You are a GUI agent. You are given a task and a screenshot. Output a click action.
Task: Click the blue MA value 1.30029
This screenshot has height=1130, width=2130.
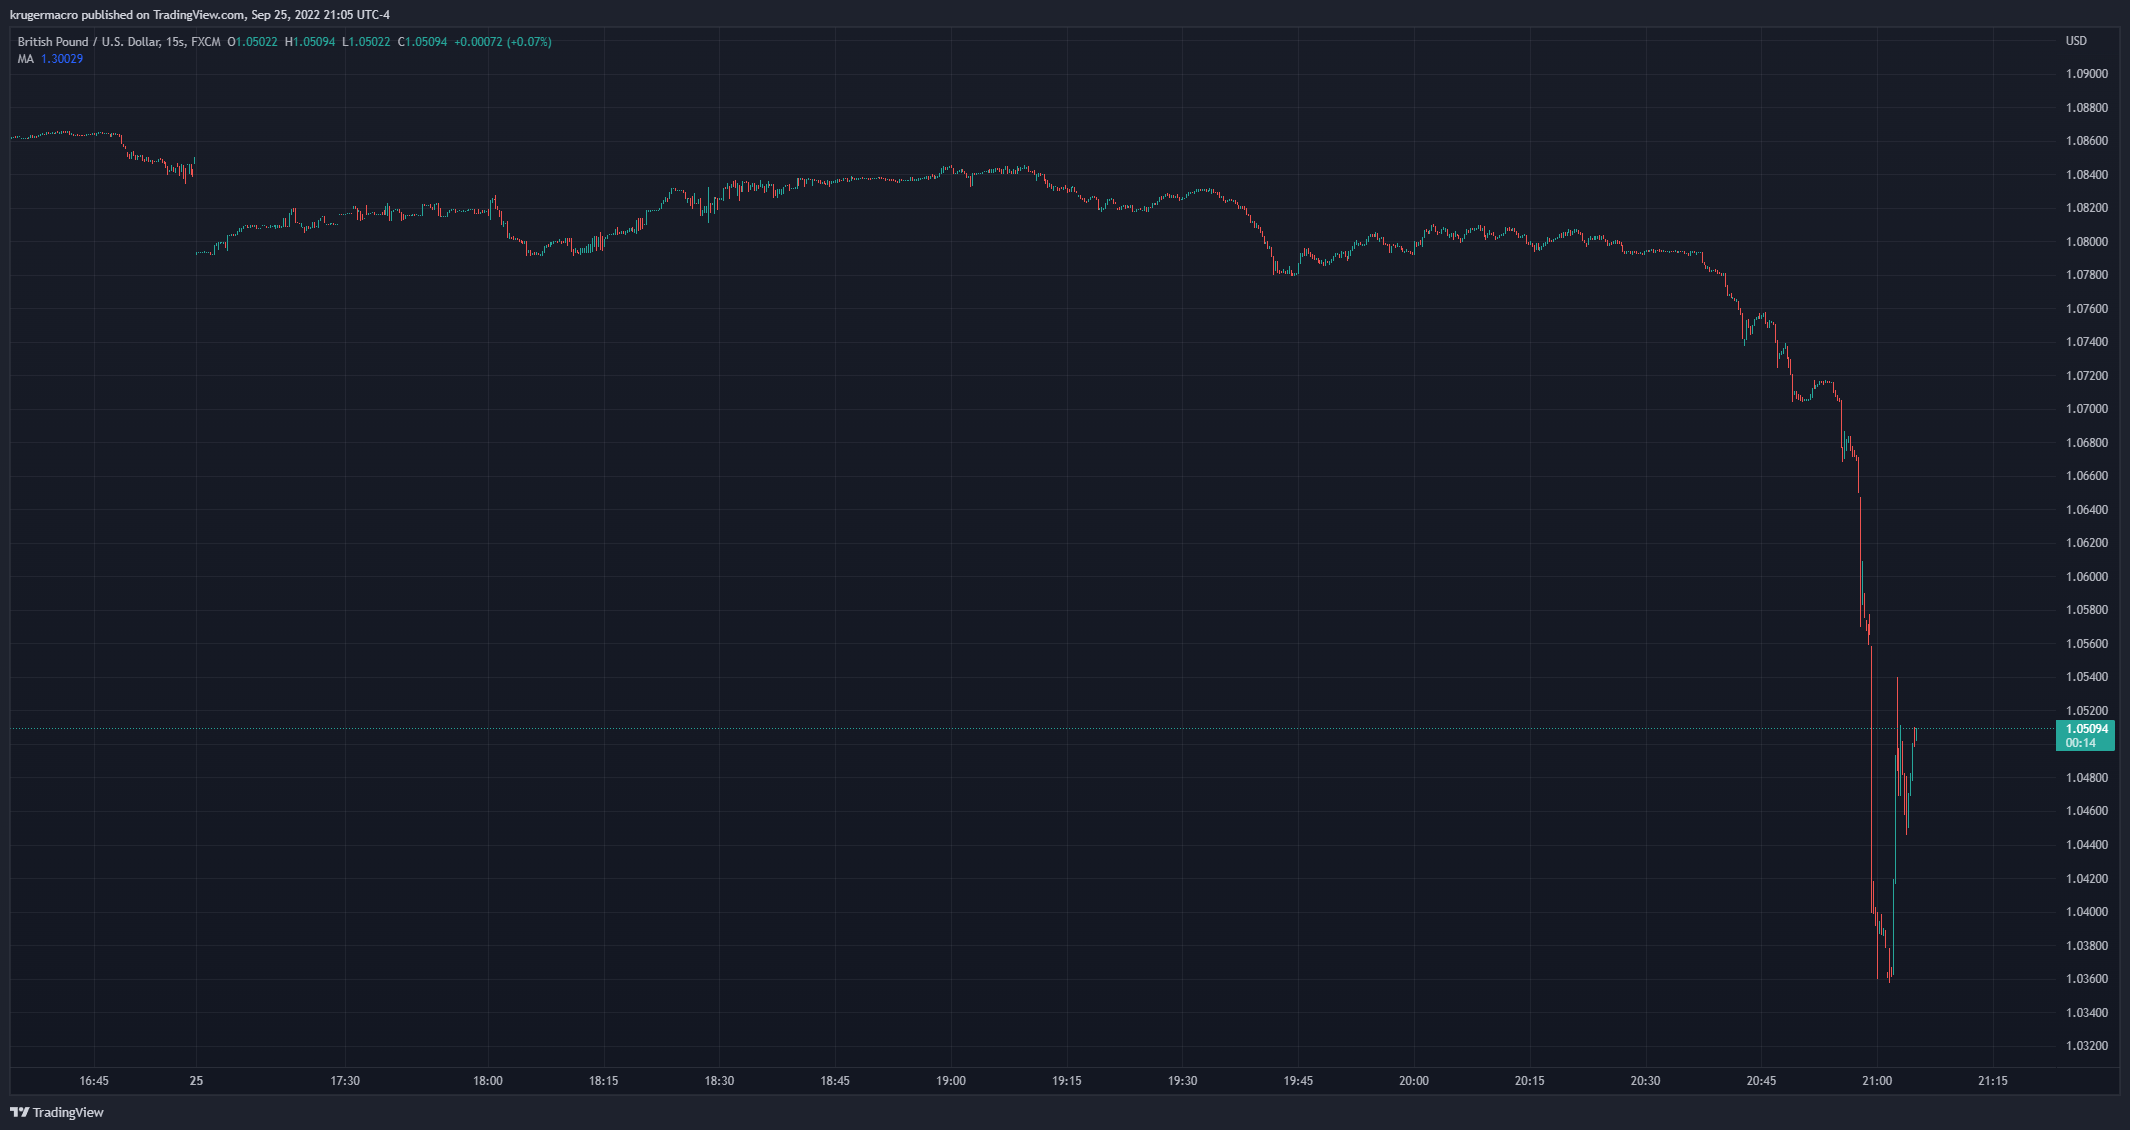tap(63, 58)
